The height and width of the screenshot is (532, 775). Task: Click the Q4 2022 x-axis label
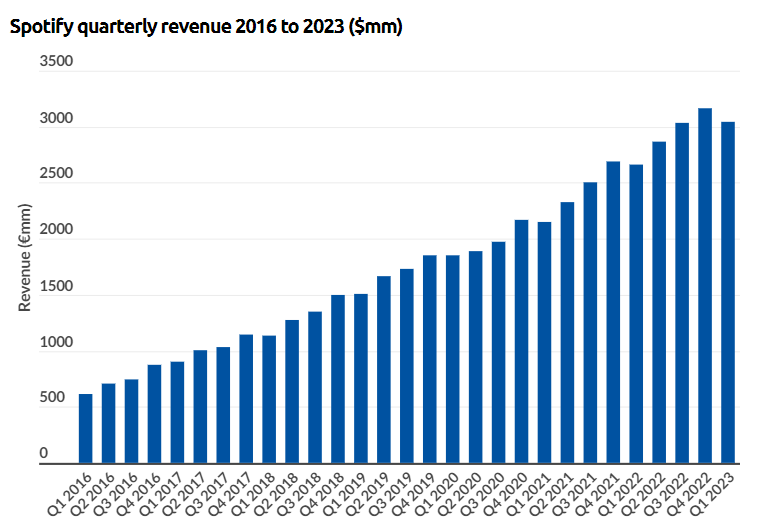pos(689,494)
